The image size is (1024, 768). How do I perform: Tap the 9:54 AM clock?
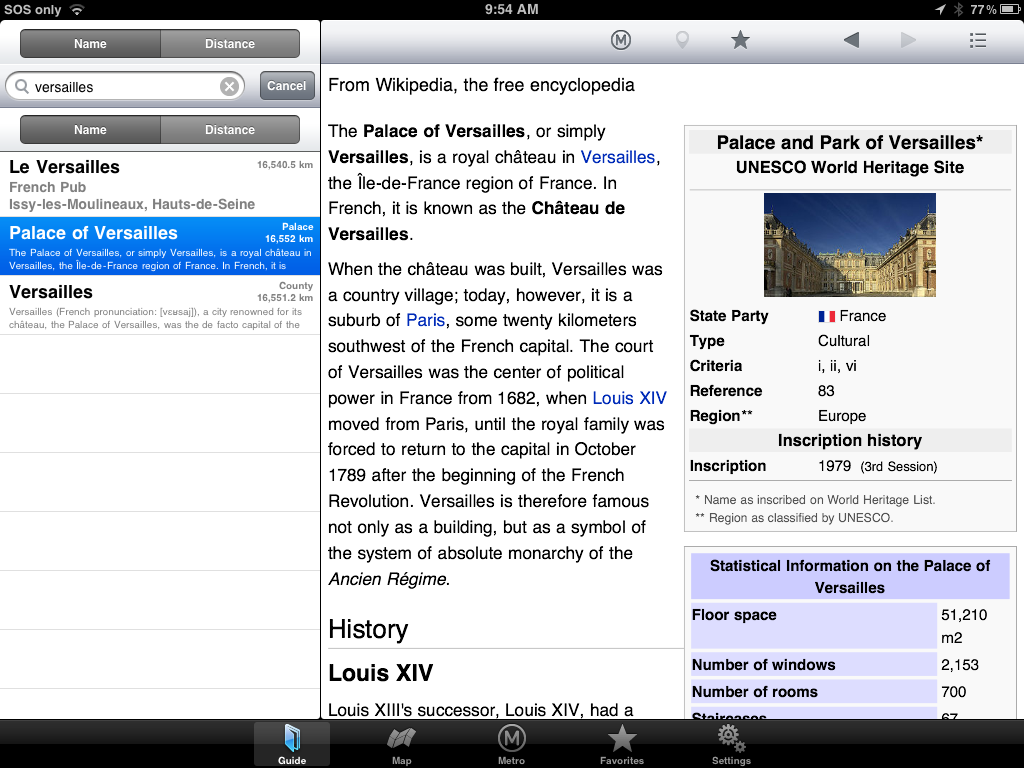(x=511, y=9)
